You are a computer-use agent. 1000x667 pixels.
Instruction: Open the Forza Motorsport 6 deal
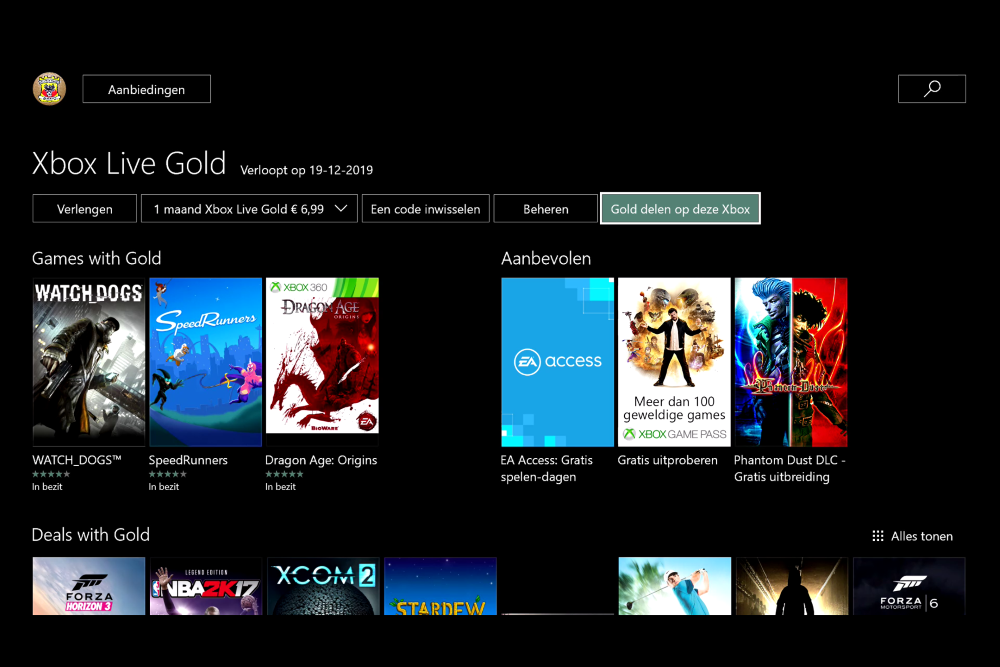point(909,586)
